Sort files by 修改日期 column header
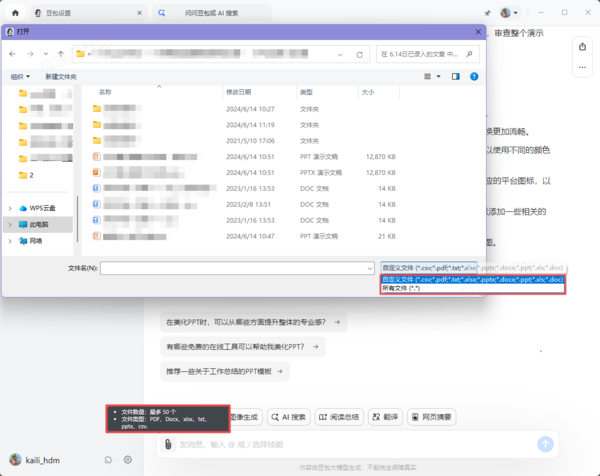This screenshot has width=600, height=476. (x=238, y=92)
